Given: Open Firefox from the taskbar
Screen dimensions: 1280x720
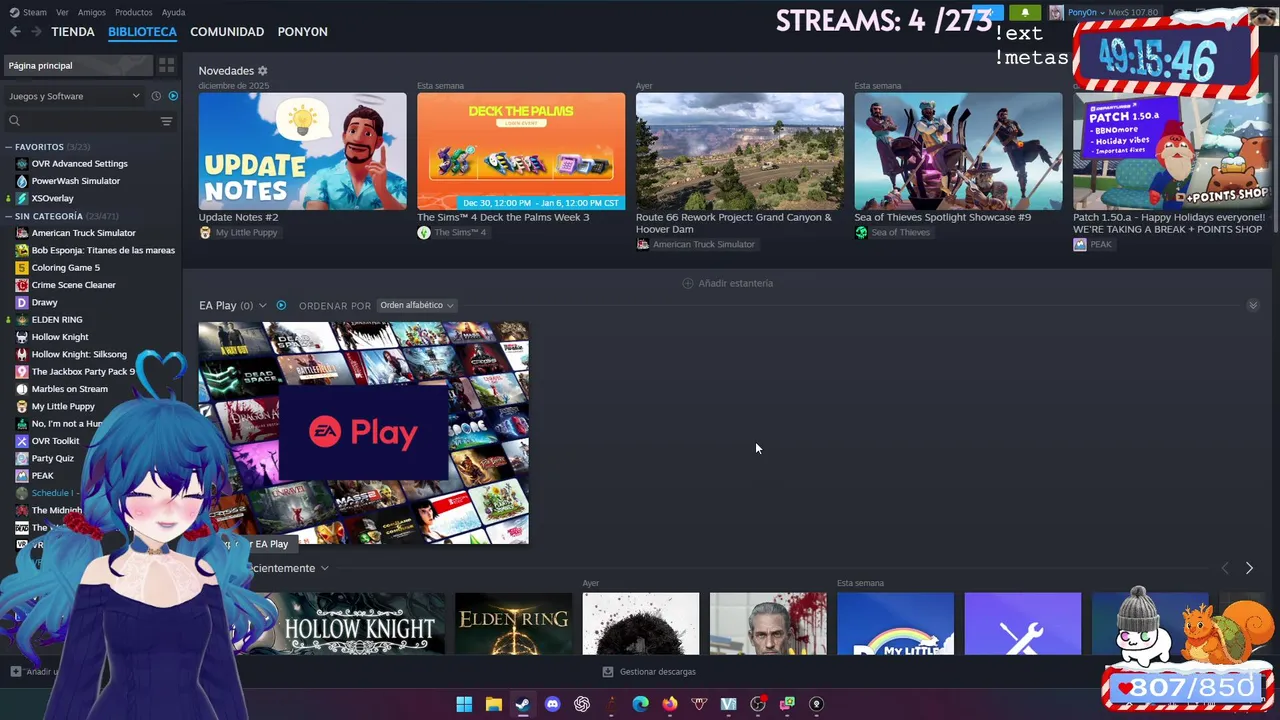Looking at the screenshot, I should tap(670, 704).
